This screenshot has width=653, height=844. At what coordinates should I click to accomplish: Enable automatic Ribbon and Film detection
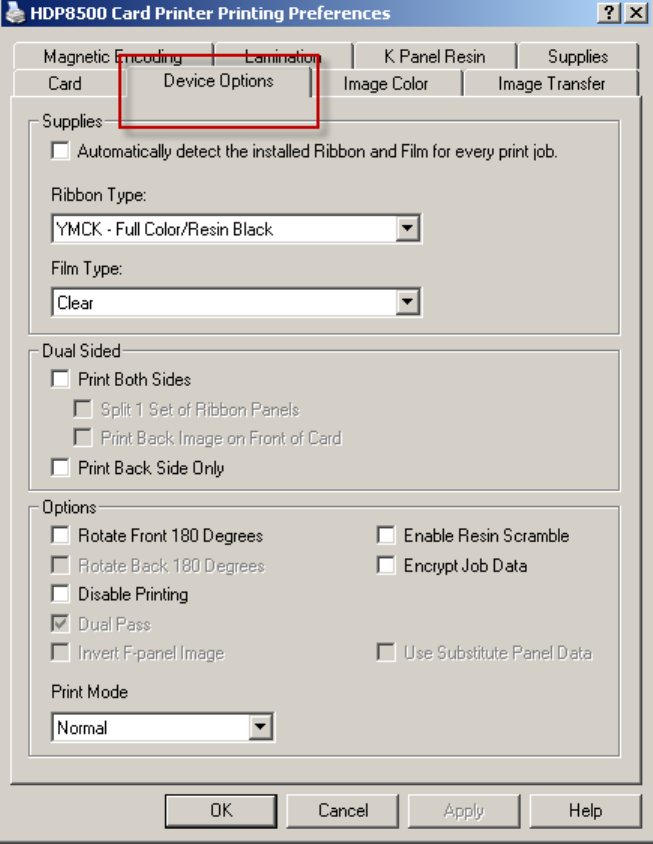coord(60,151)
